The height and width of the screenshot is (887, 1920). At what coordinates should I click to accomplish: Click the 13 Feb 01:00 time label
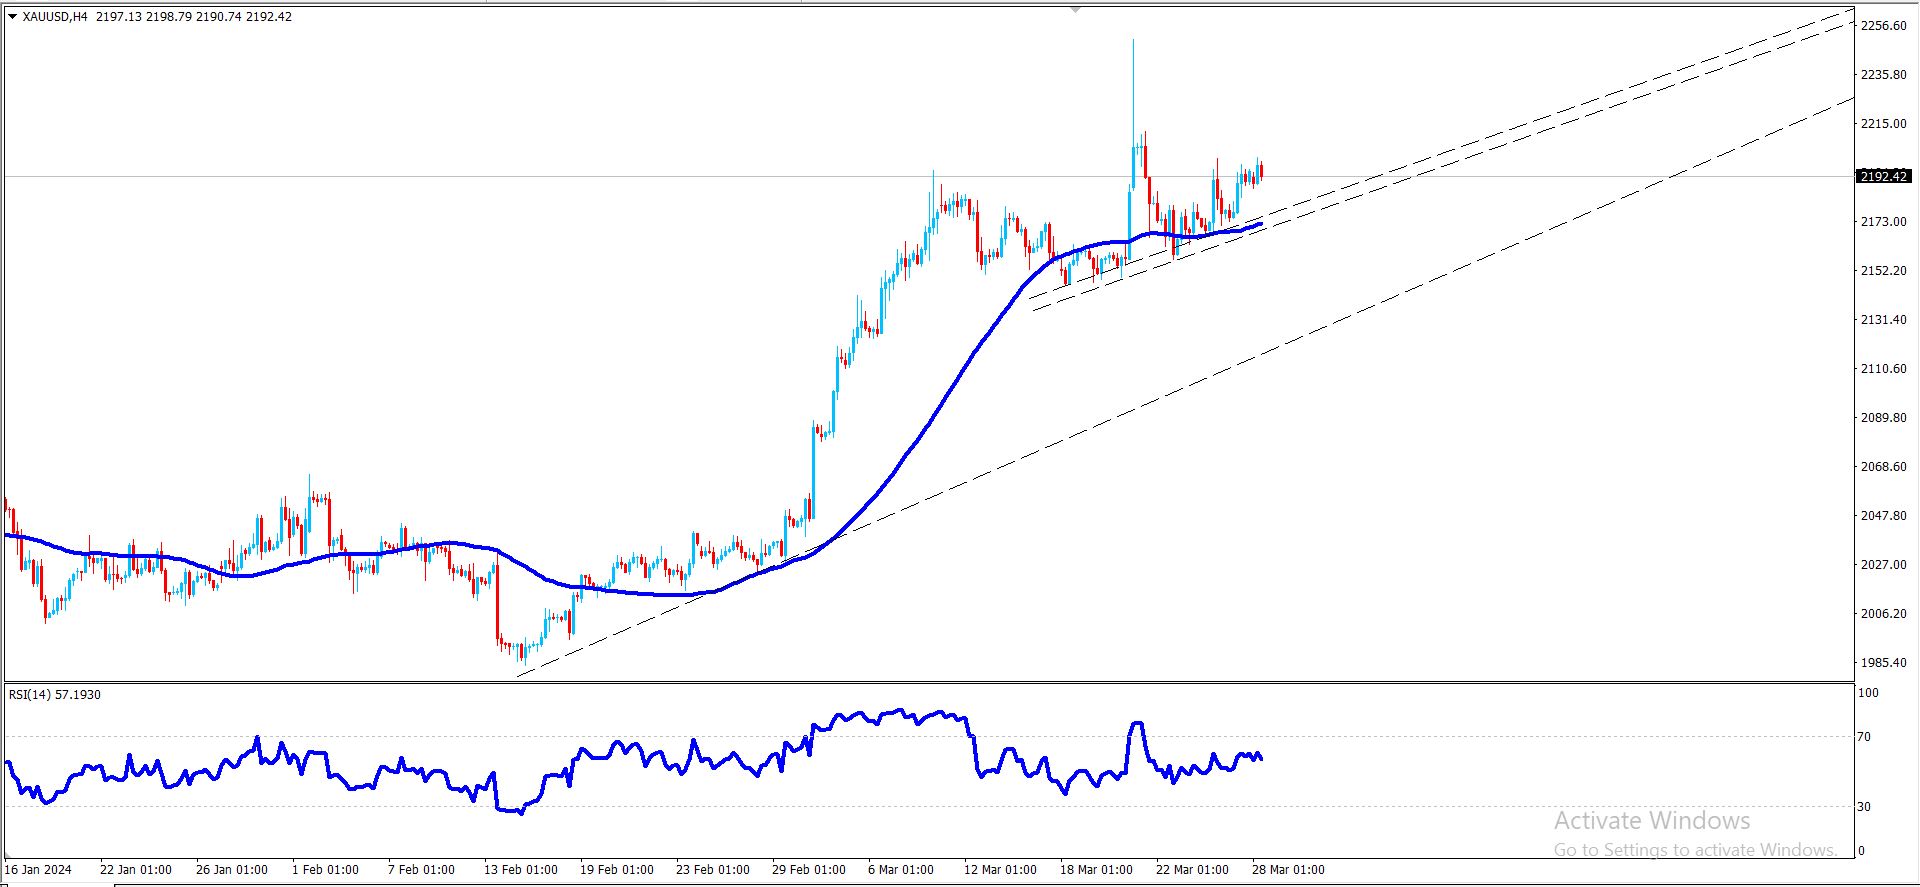point(520,870)
